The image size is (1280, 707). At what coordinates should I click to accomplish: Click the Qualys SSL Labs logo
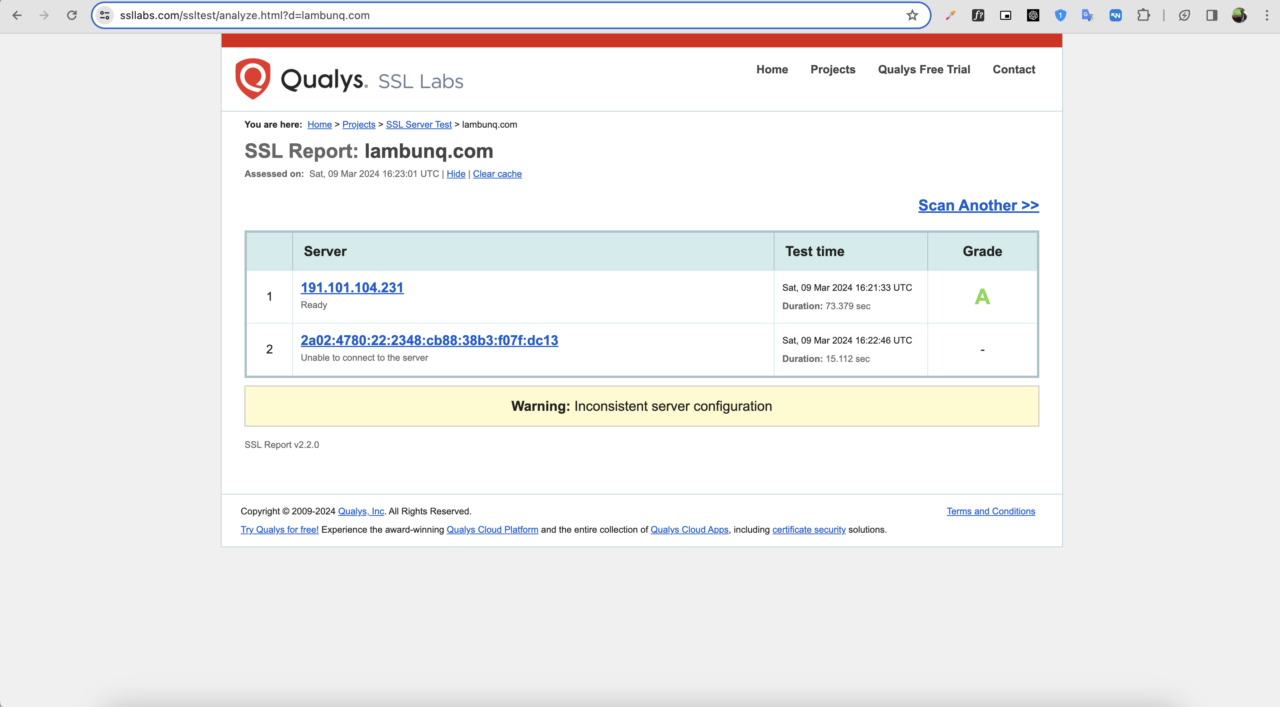[349, 79]
